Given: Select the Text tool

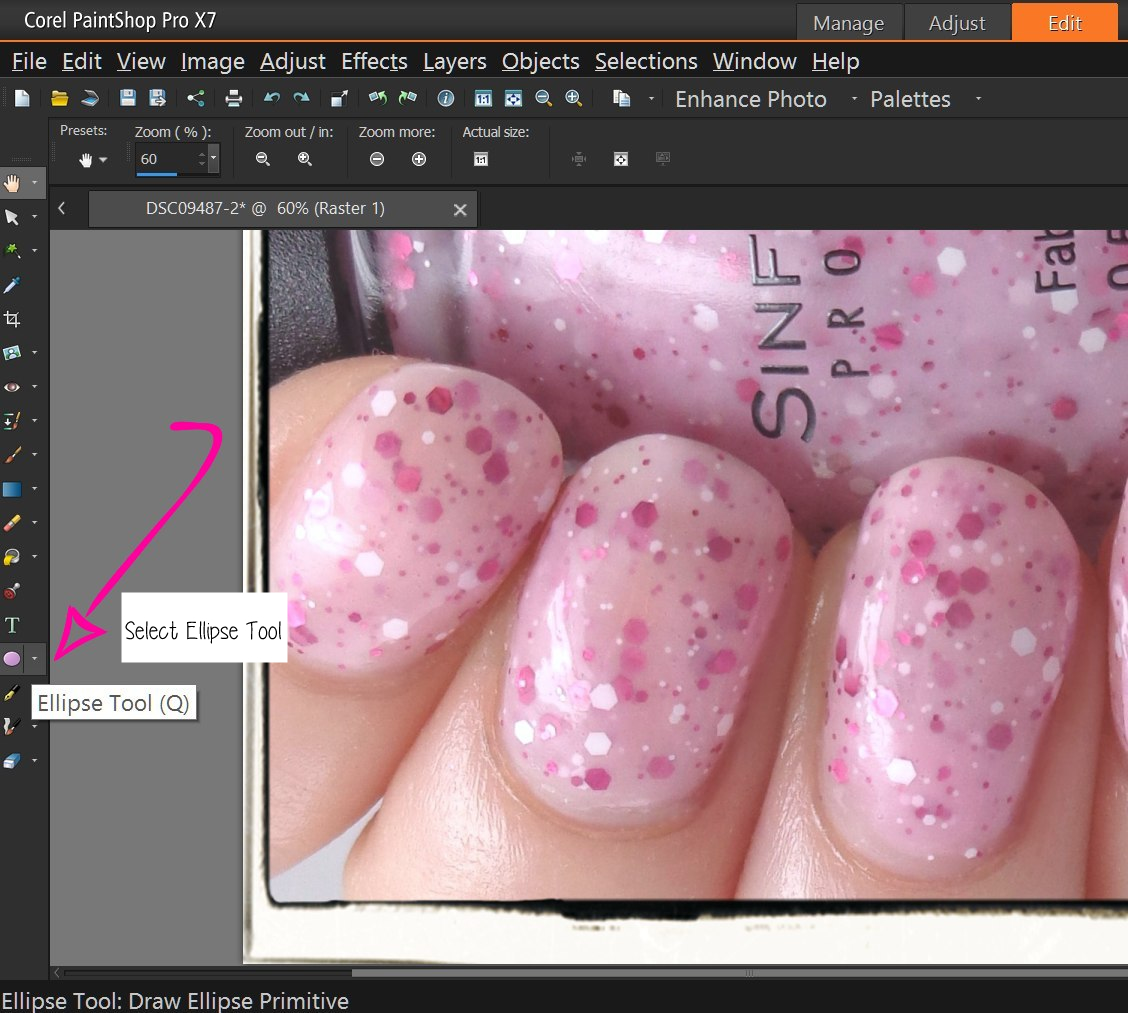Looking at the screenshot, I should [x=14, y=624].
